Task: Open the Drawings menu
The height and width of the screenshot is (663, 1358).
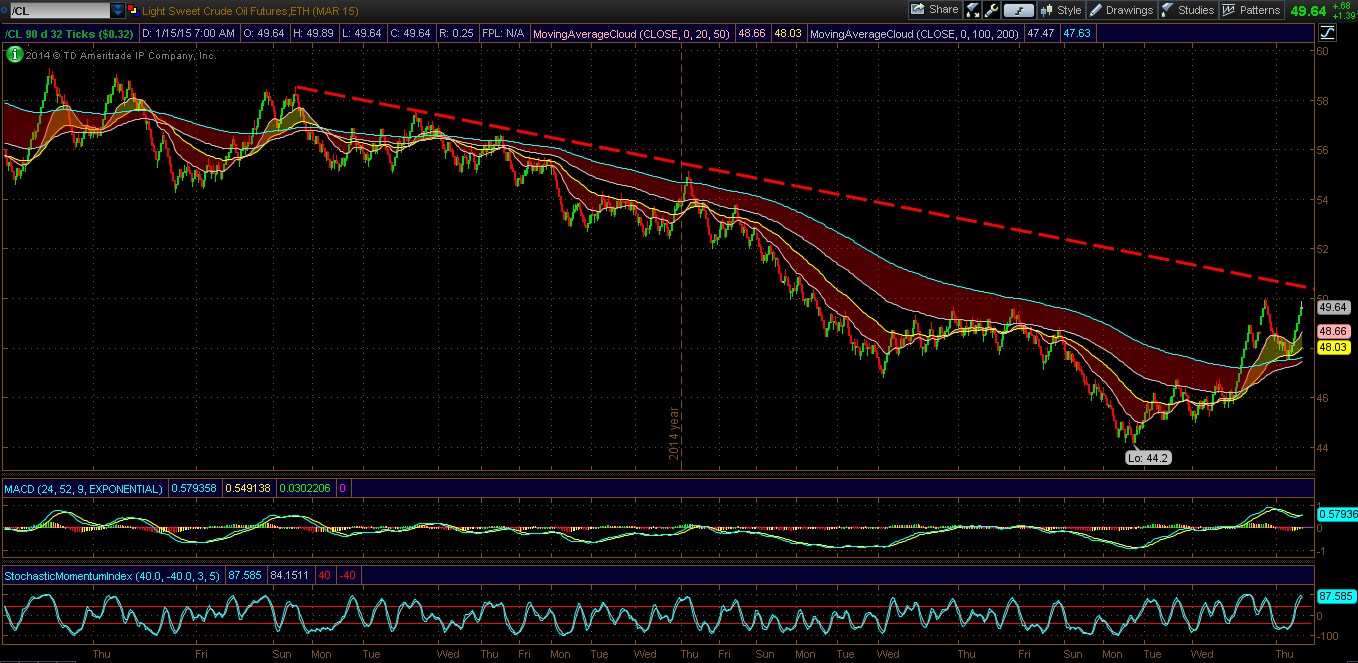Action: click(1121, 10)
